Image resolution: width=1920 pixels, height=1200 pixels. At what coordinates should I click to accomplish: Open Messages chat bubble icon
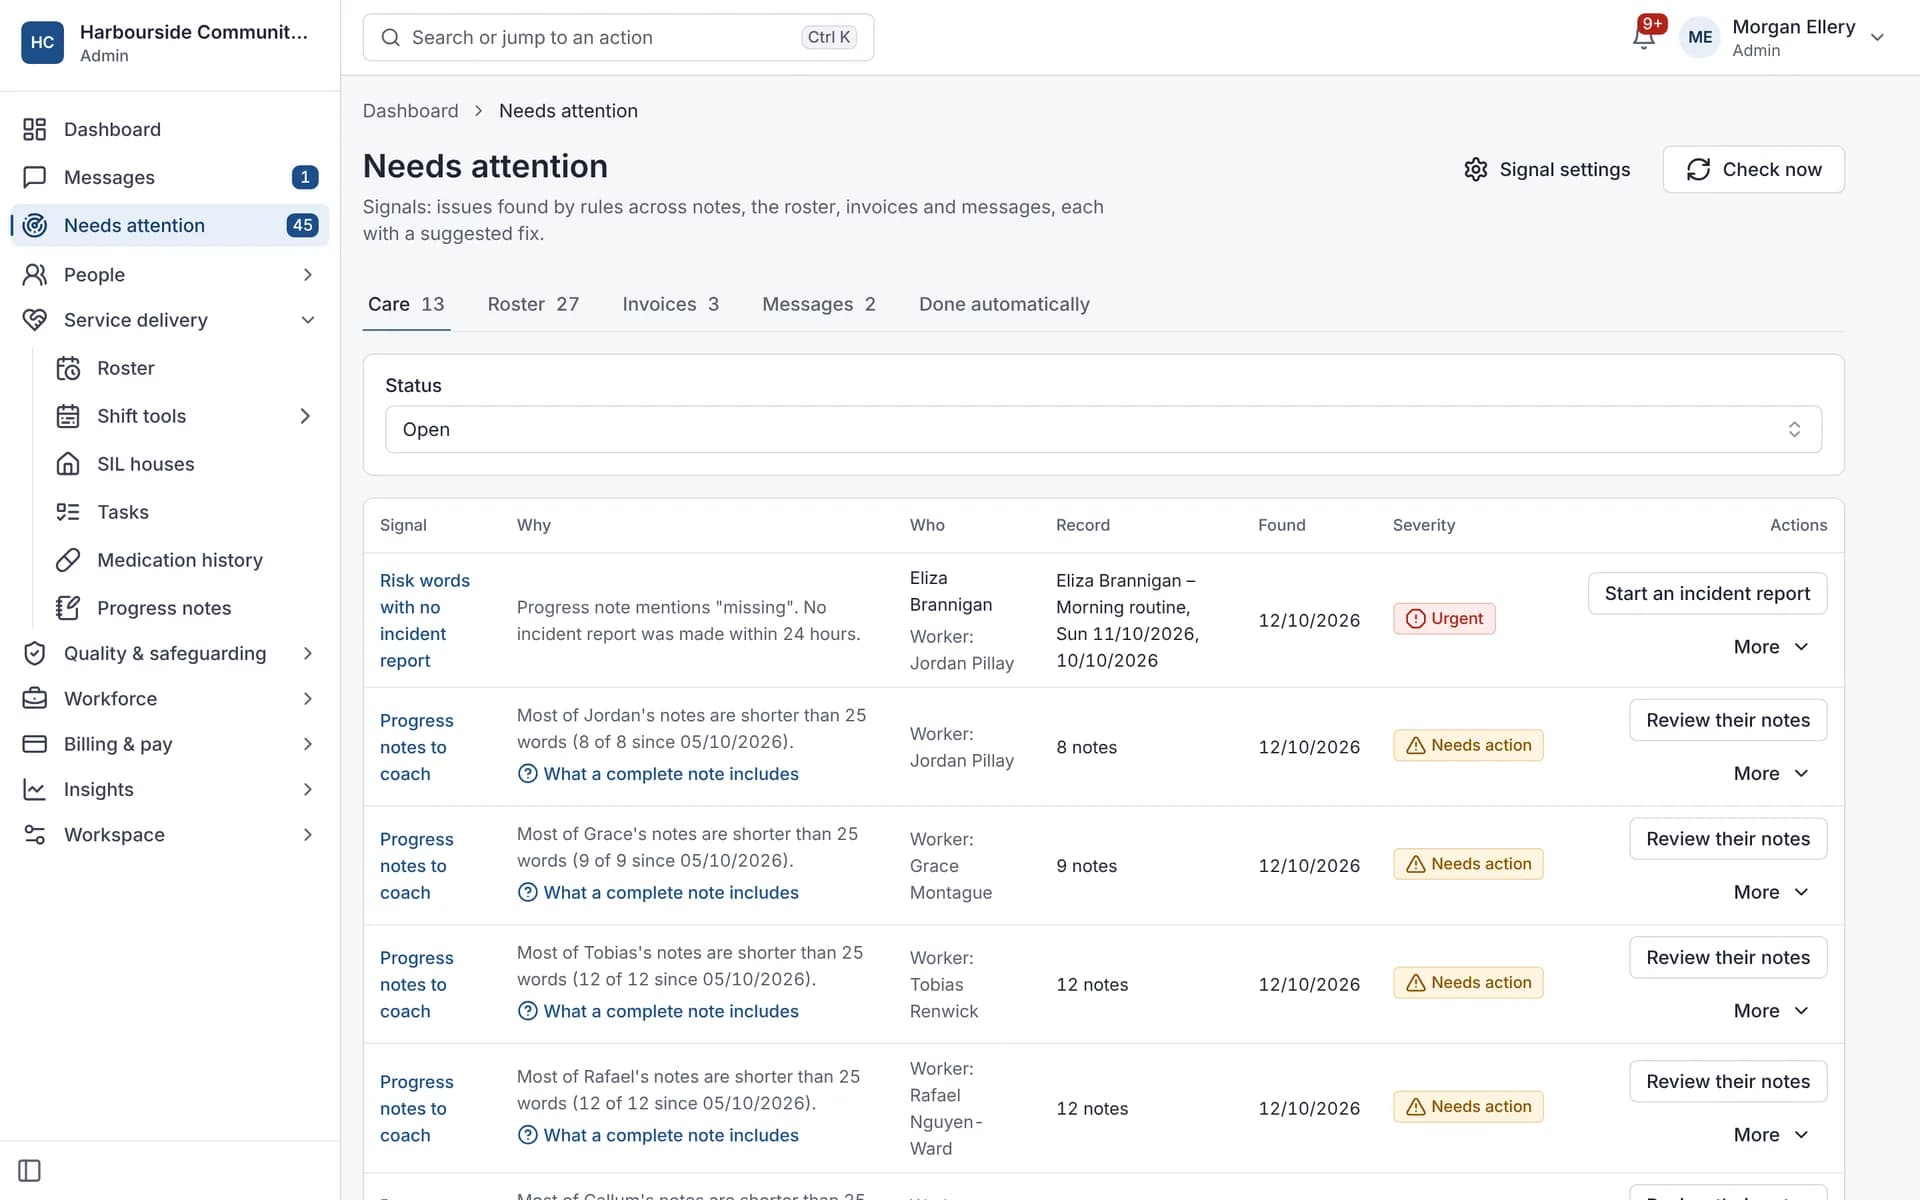35,177
